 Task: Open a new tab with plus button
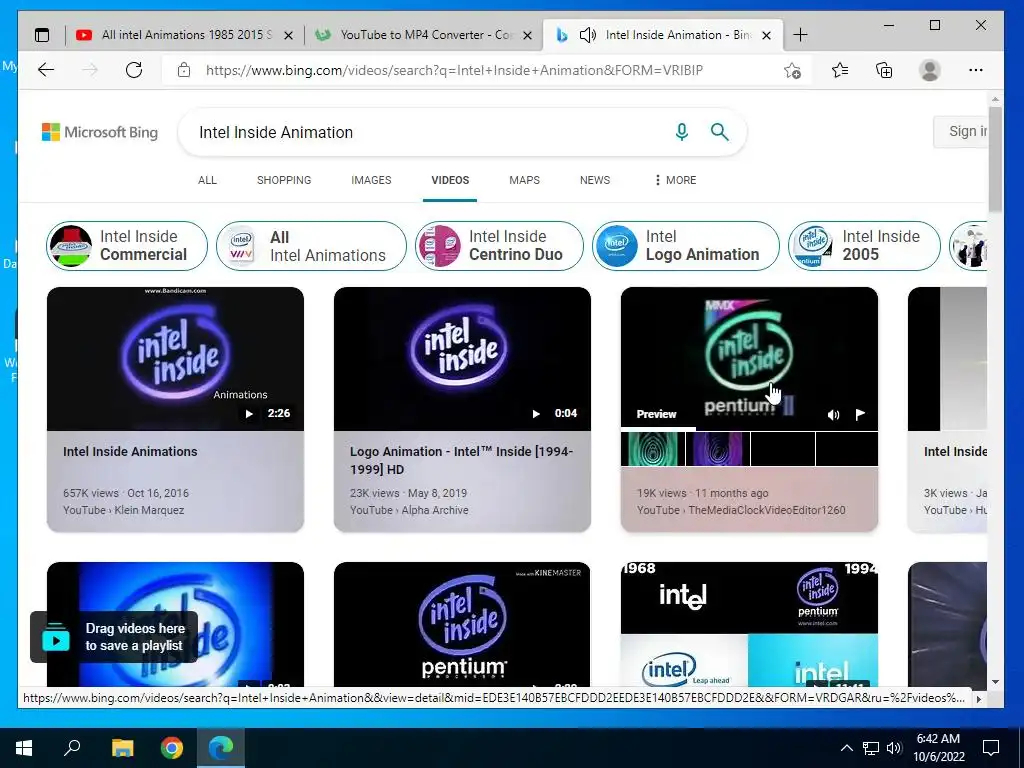tap(800, 35)
